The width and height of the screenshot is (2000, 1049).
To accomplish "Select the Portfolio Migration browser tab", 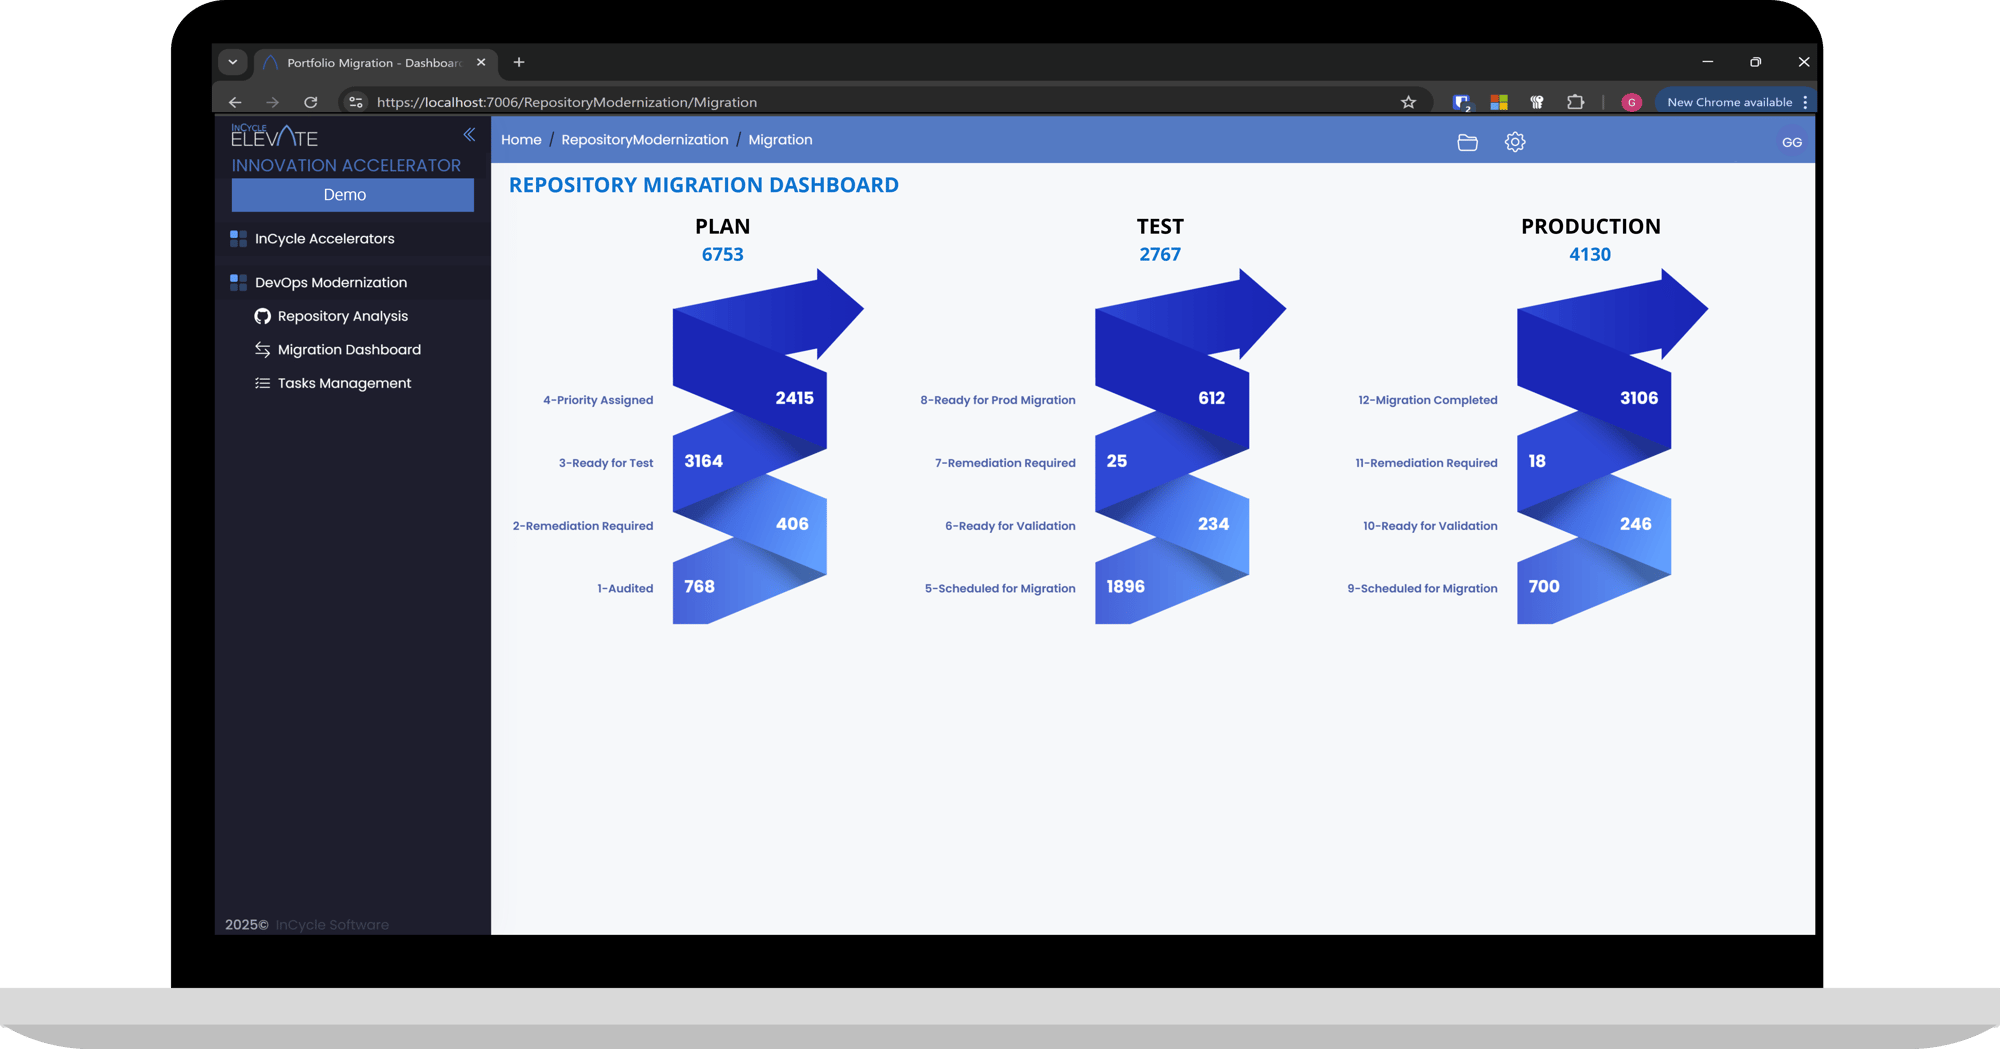I will [372, 63].
